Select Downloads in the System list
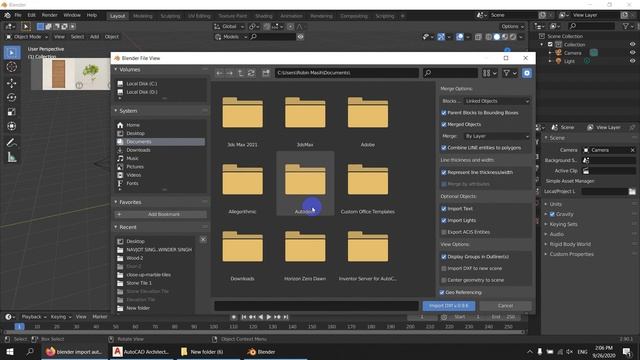 138,150
